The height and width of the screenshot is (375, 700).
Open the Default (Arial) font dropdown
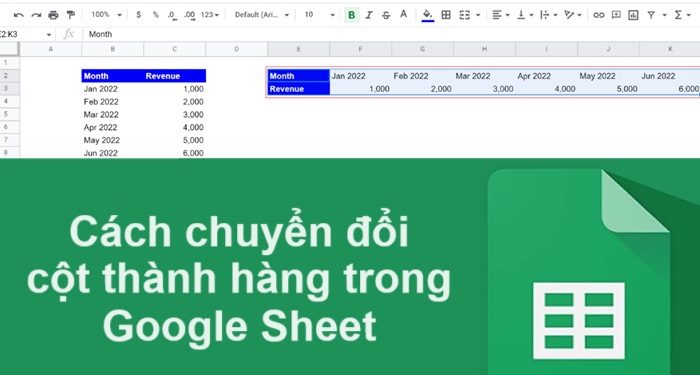click(262, 15)
